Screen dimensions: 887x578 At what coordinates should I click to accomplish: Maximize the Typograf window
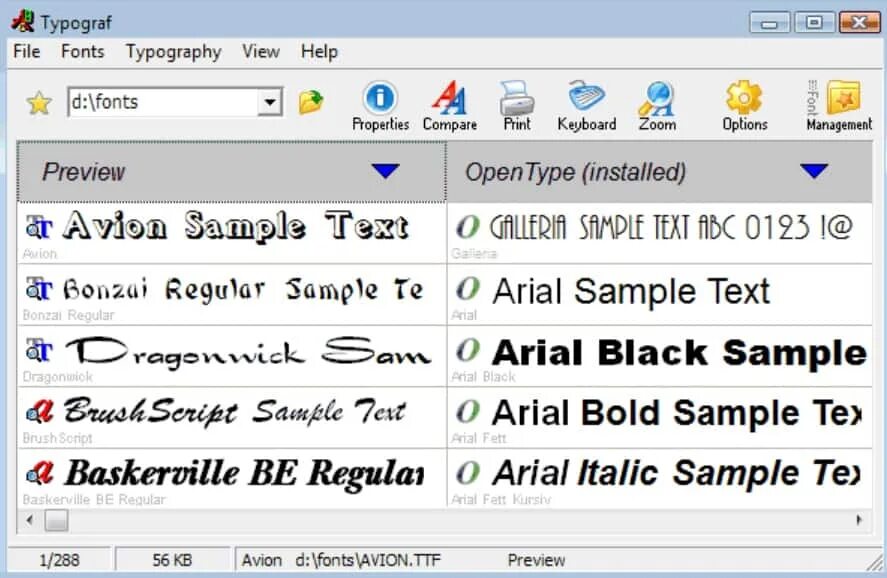coord(814,23)
